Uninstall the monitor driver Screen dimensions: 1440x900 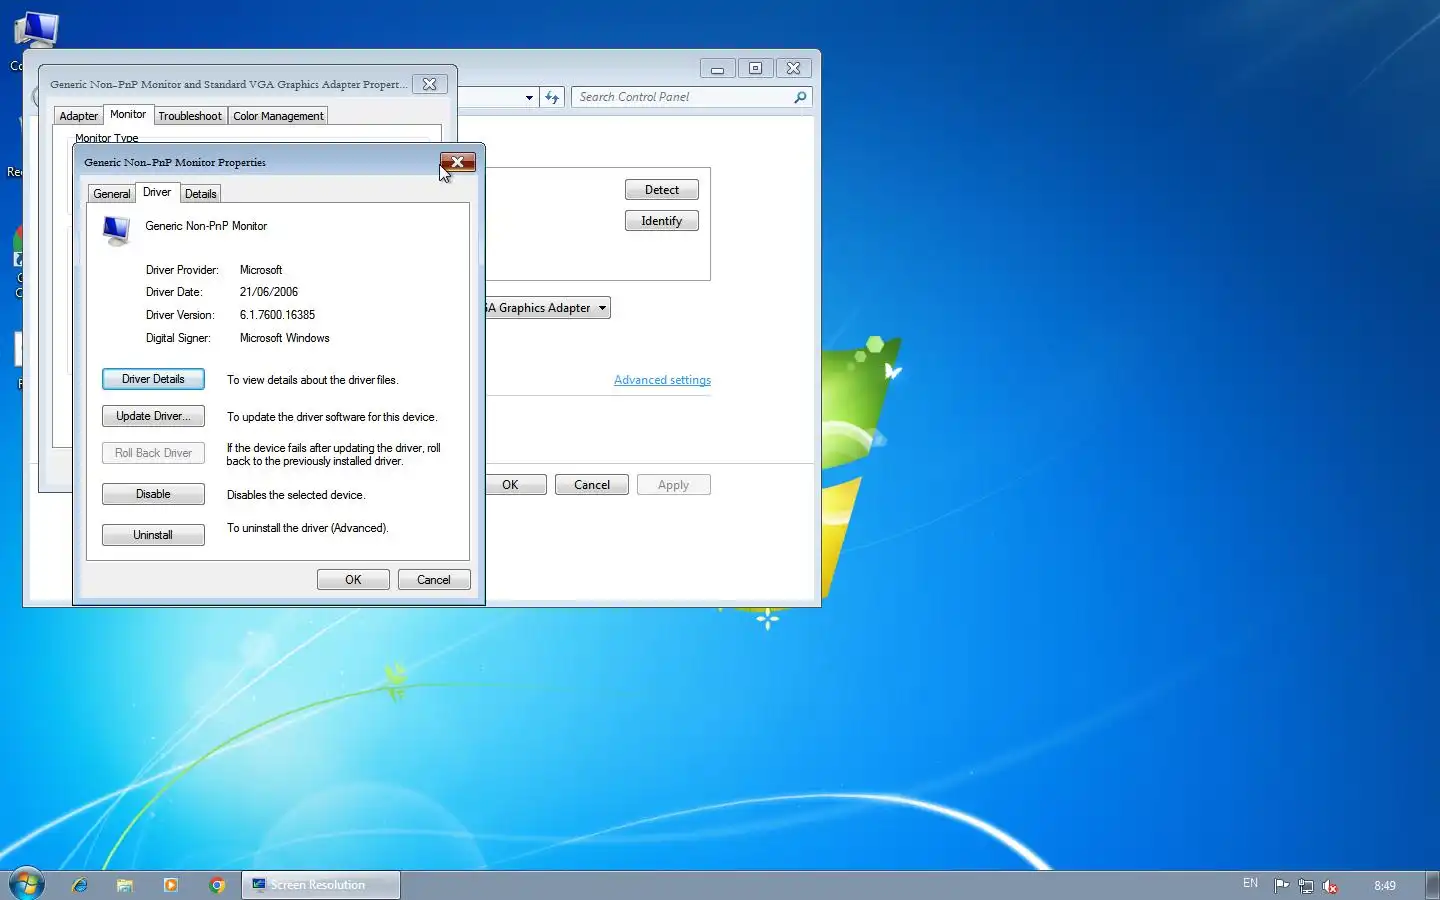click(153, 535)
